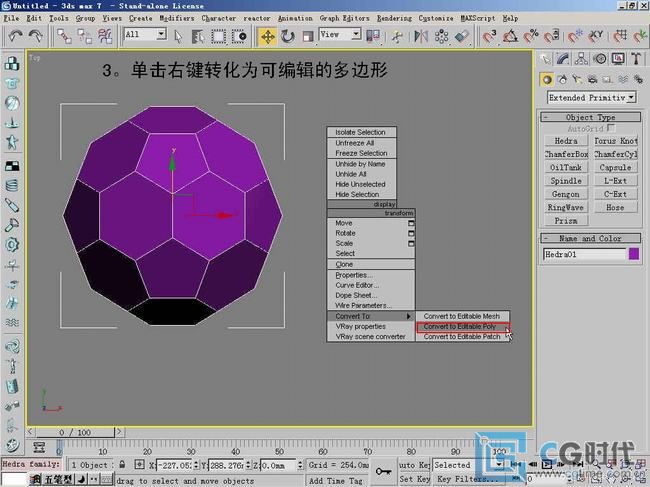
Task: Increase the X coordinate spinner
Action: click(x=196, y=463)
